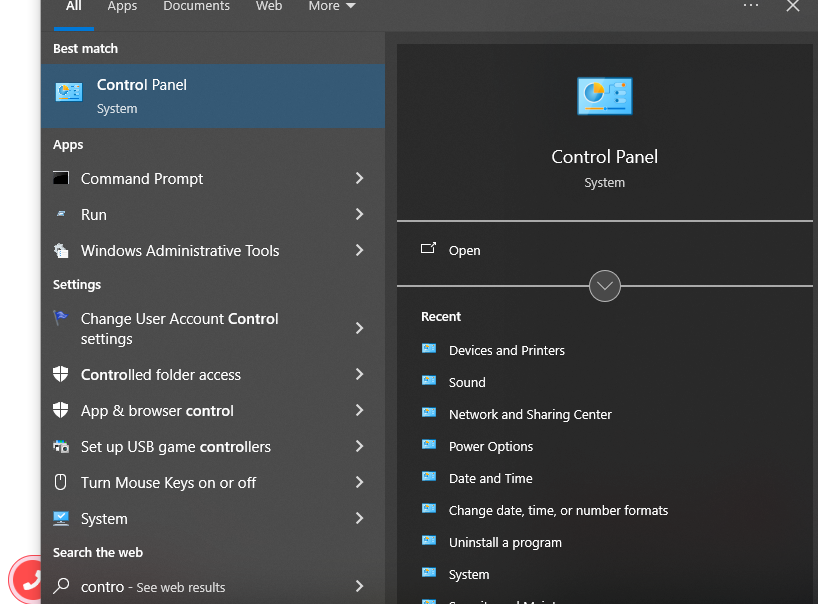Click the Turn Mouse Keys mouse icon
Screen dimensions: 818x604
(x=61, y=482)
